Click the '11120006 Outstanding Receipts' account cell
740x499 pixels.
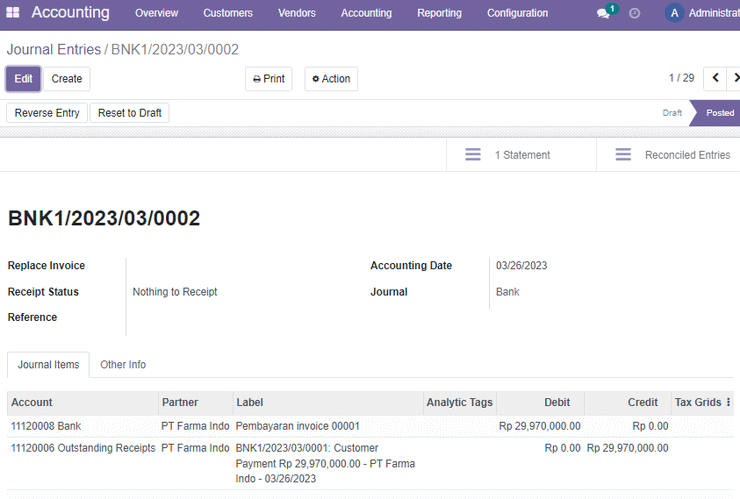83,448
